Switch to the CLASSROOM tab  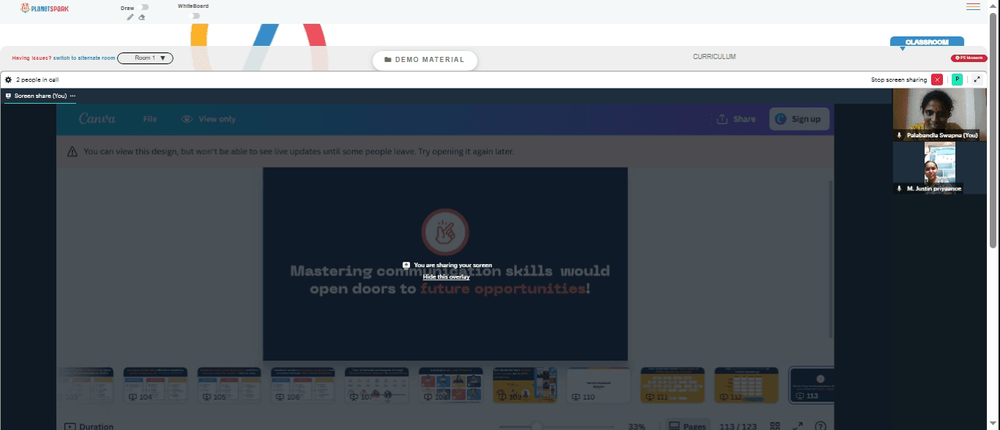927,42
